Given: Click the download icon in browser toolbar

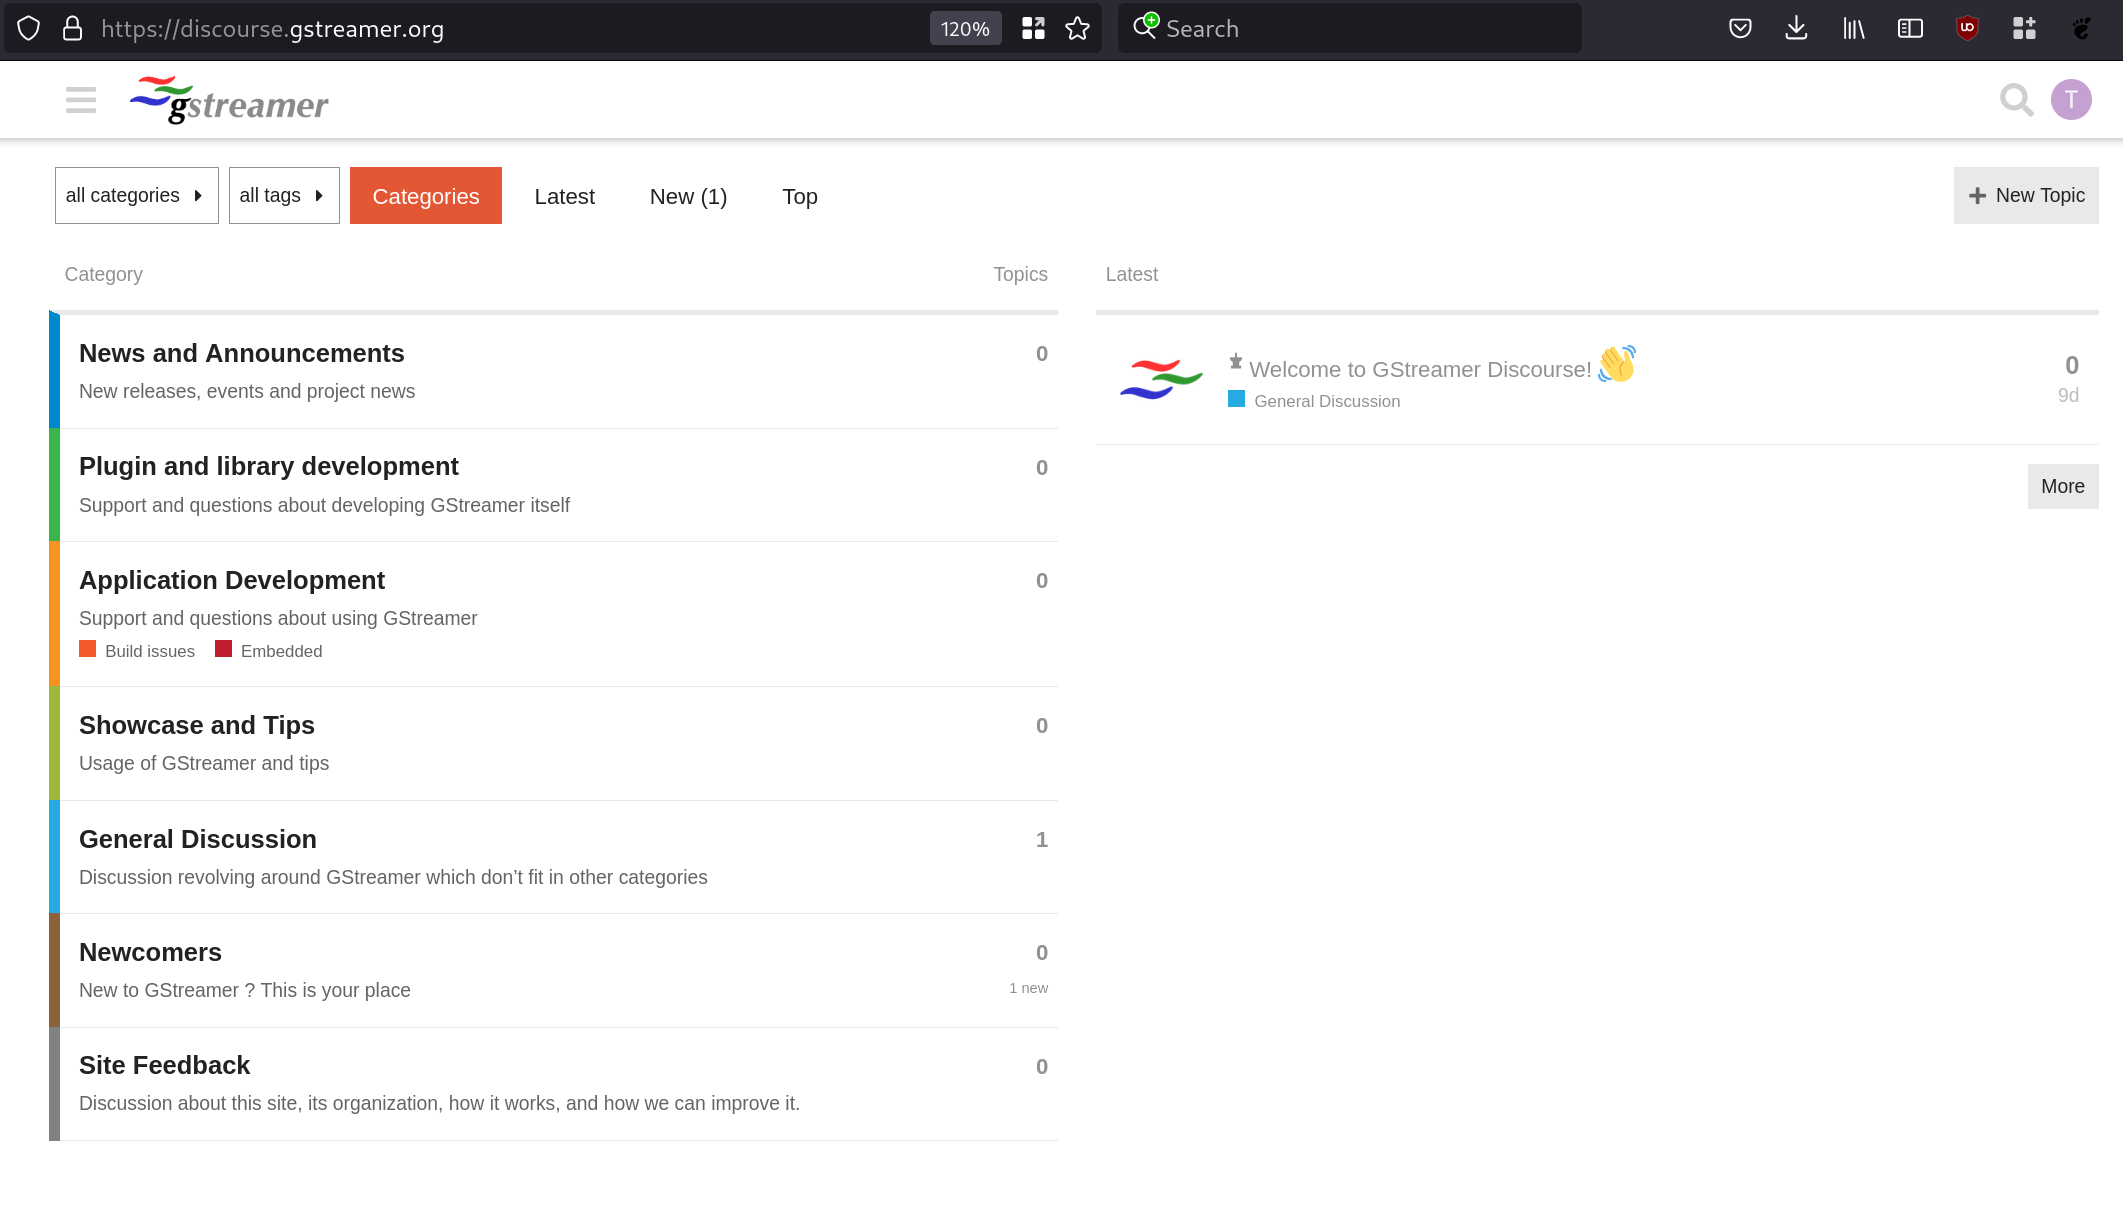Looking at the screenshot, I should pos(1796,28).
